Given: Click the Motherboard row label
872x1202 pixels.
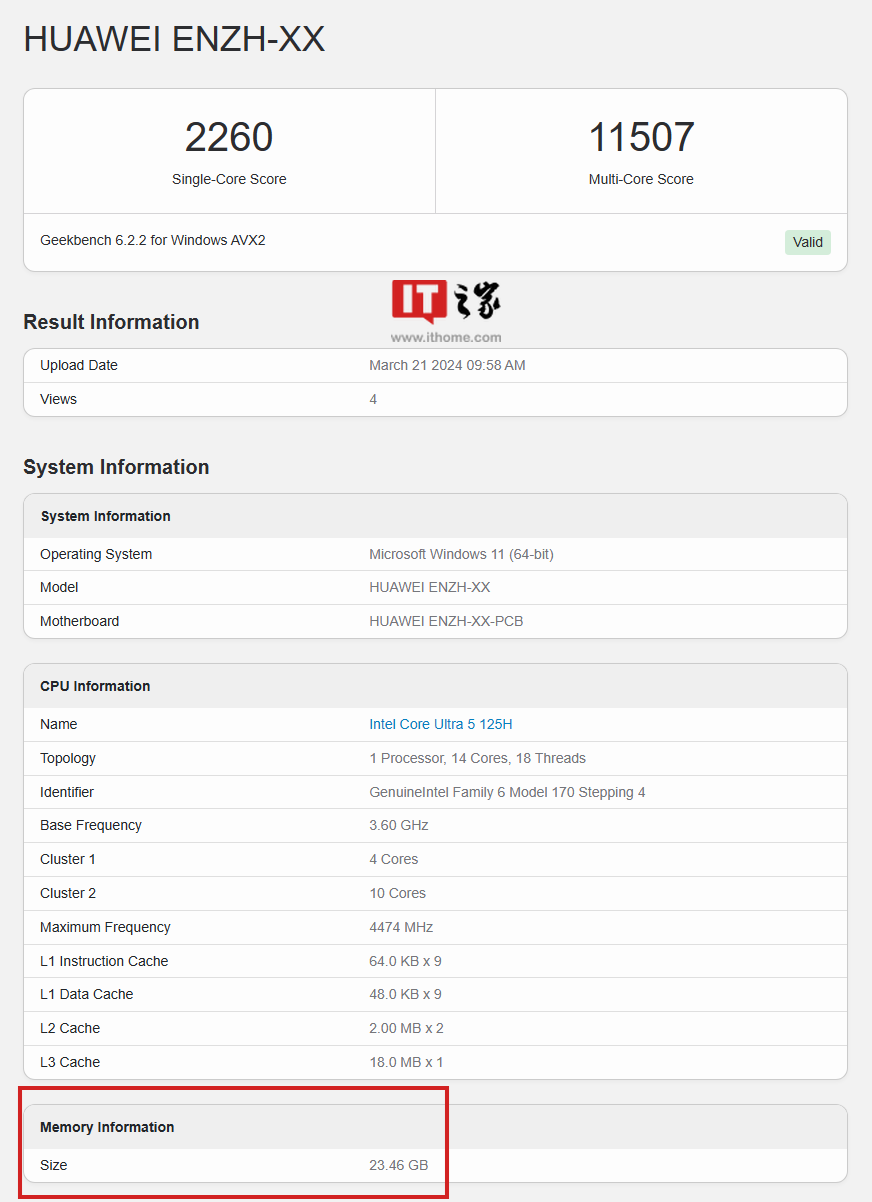Looking at the screenshot, I should (79, 621).
